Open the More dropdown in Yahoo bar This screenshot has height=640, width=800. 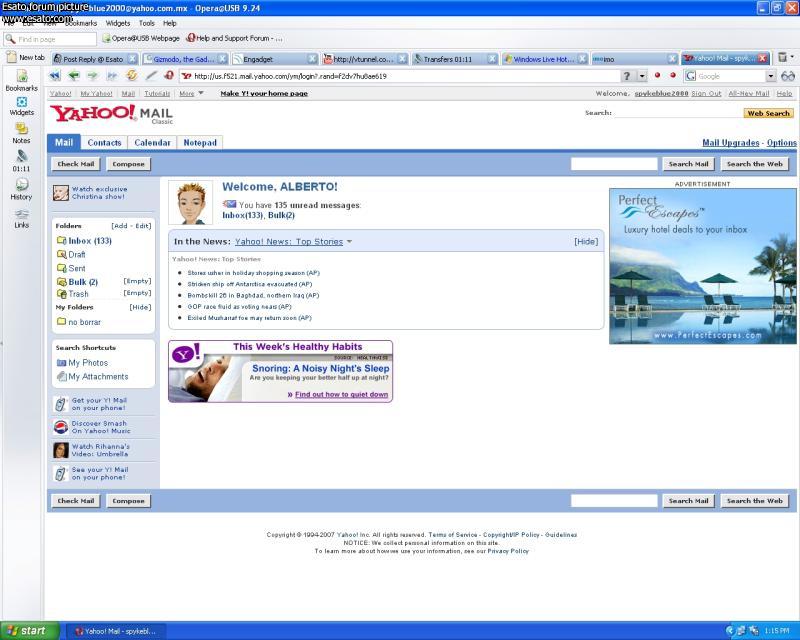[191, 93]
